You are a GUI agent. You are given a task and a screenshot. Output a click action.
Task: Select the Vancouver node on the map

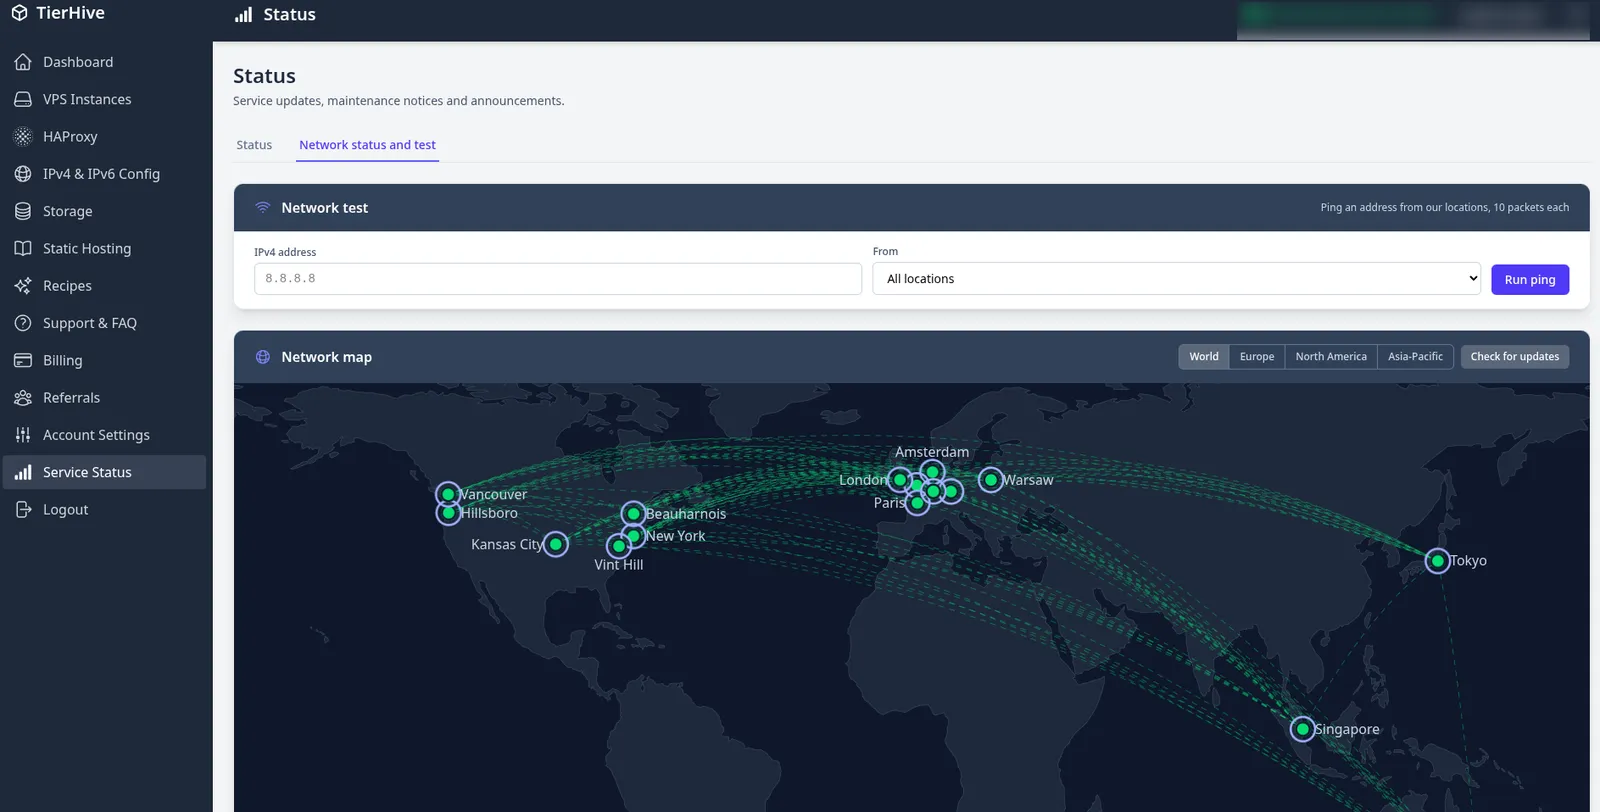tap(448, 494)
